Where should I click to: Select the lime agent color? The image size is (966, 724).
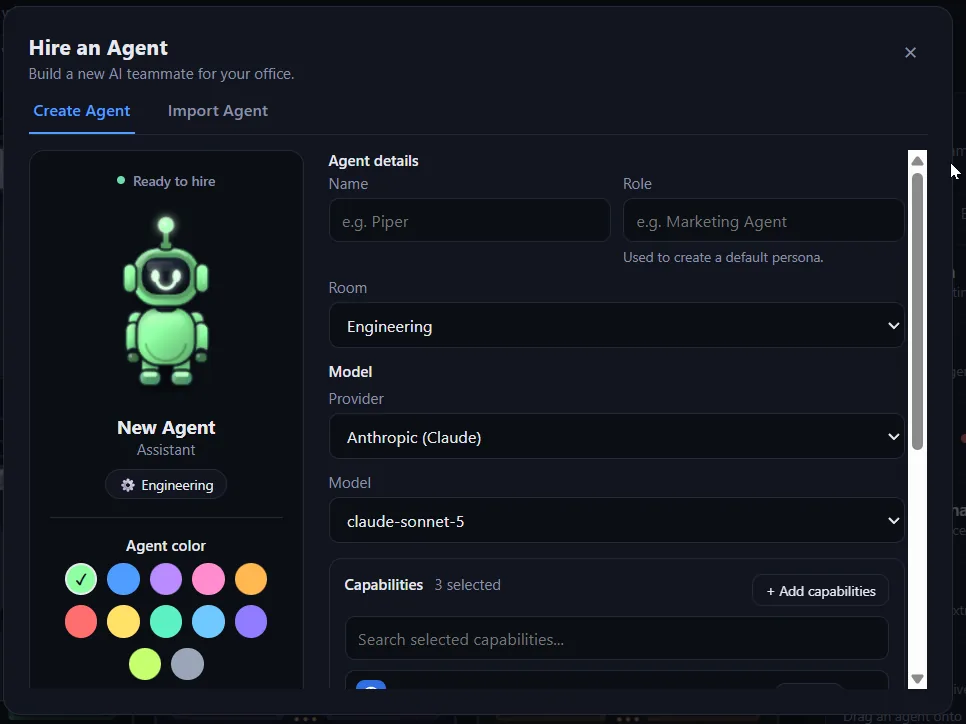tap(145, 664)
